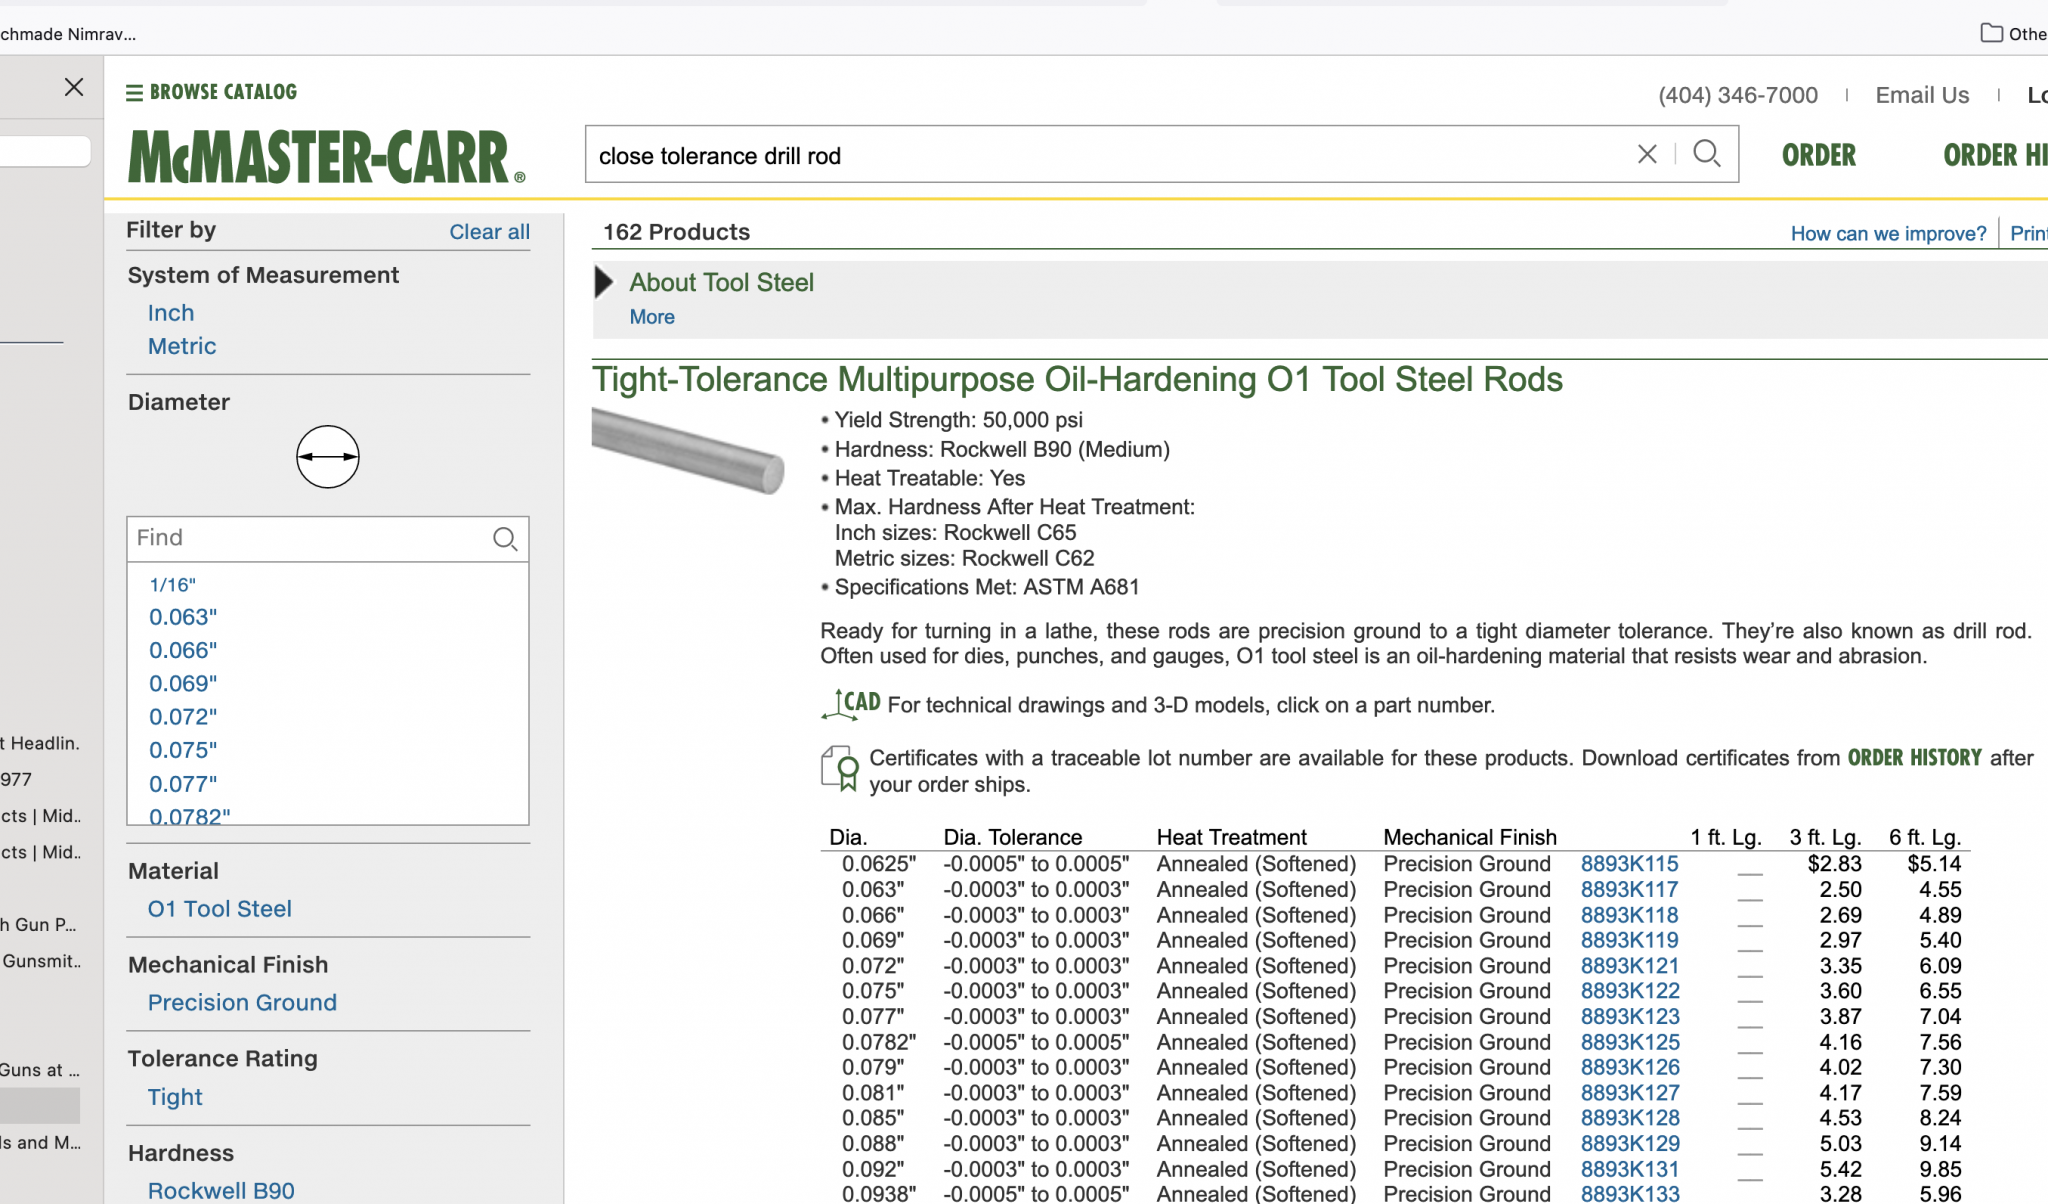The image size is (2048, 1204).
Task: Open part number 8893K117
Action: coord(1629,889)
